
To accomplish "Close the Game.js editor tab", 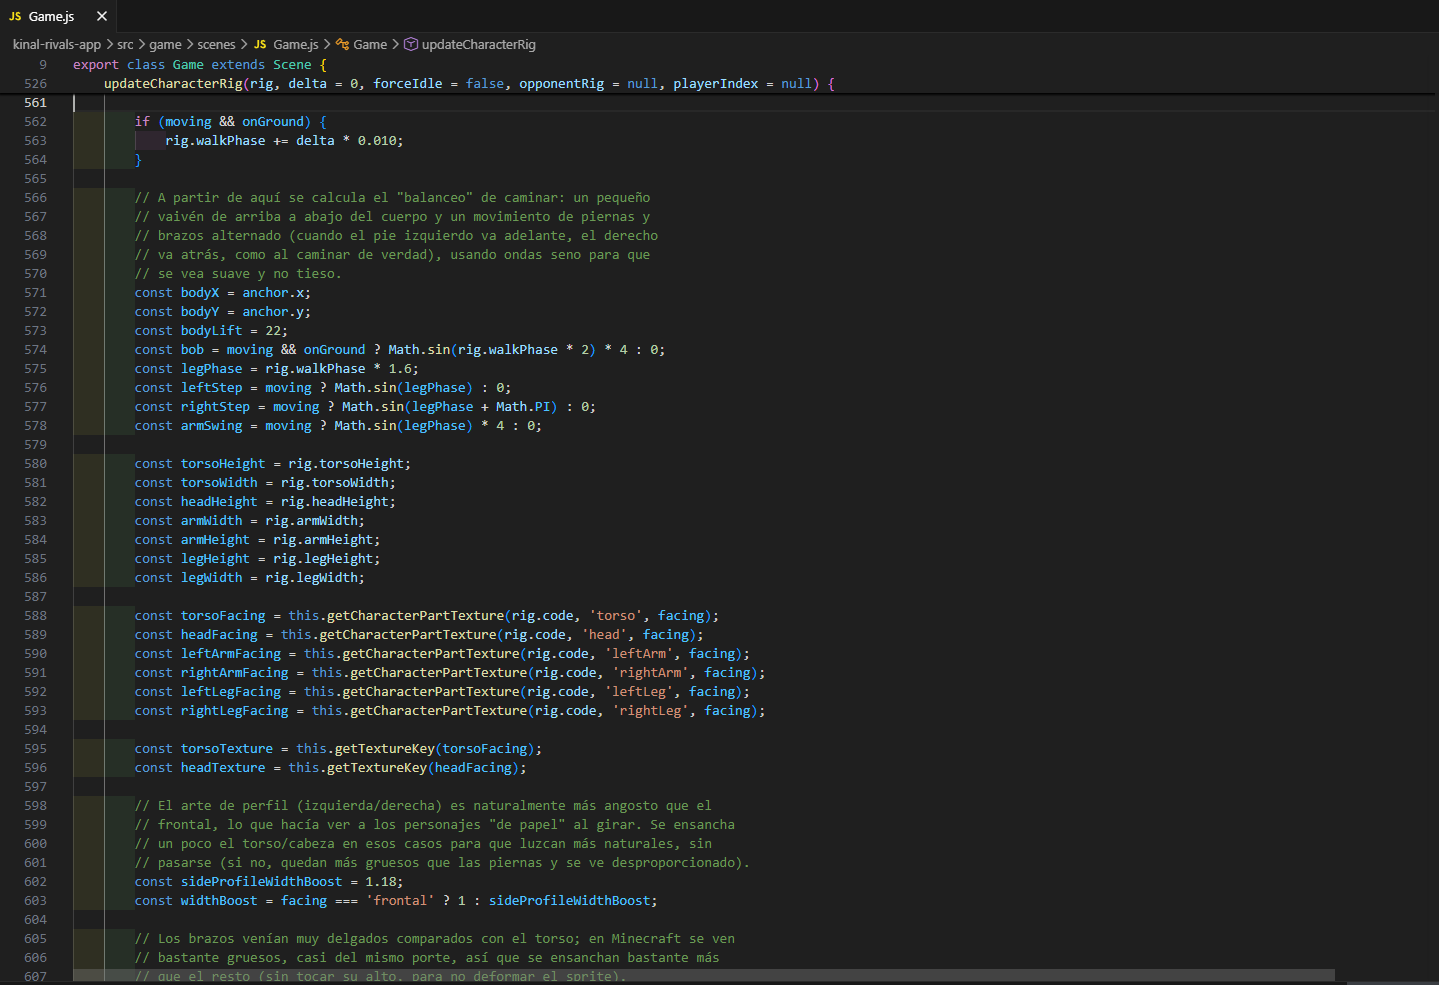I will (102, 16).
